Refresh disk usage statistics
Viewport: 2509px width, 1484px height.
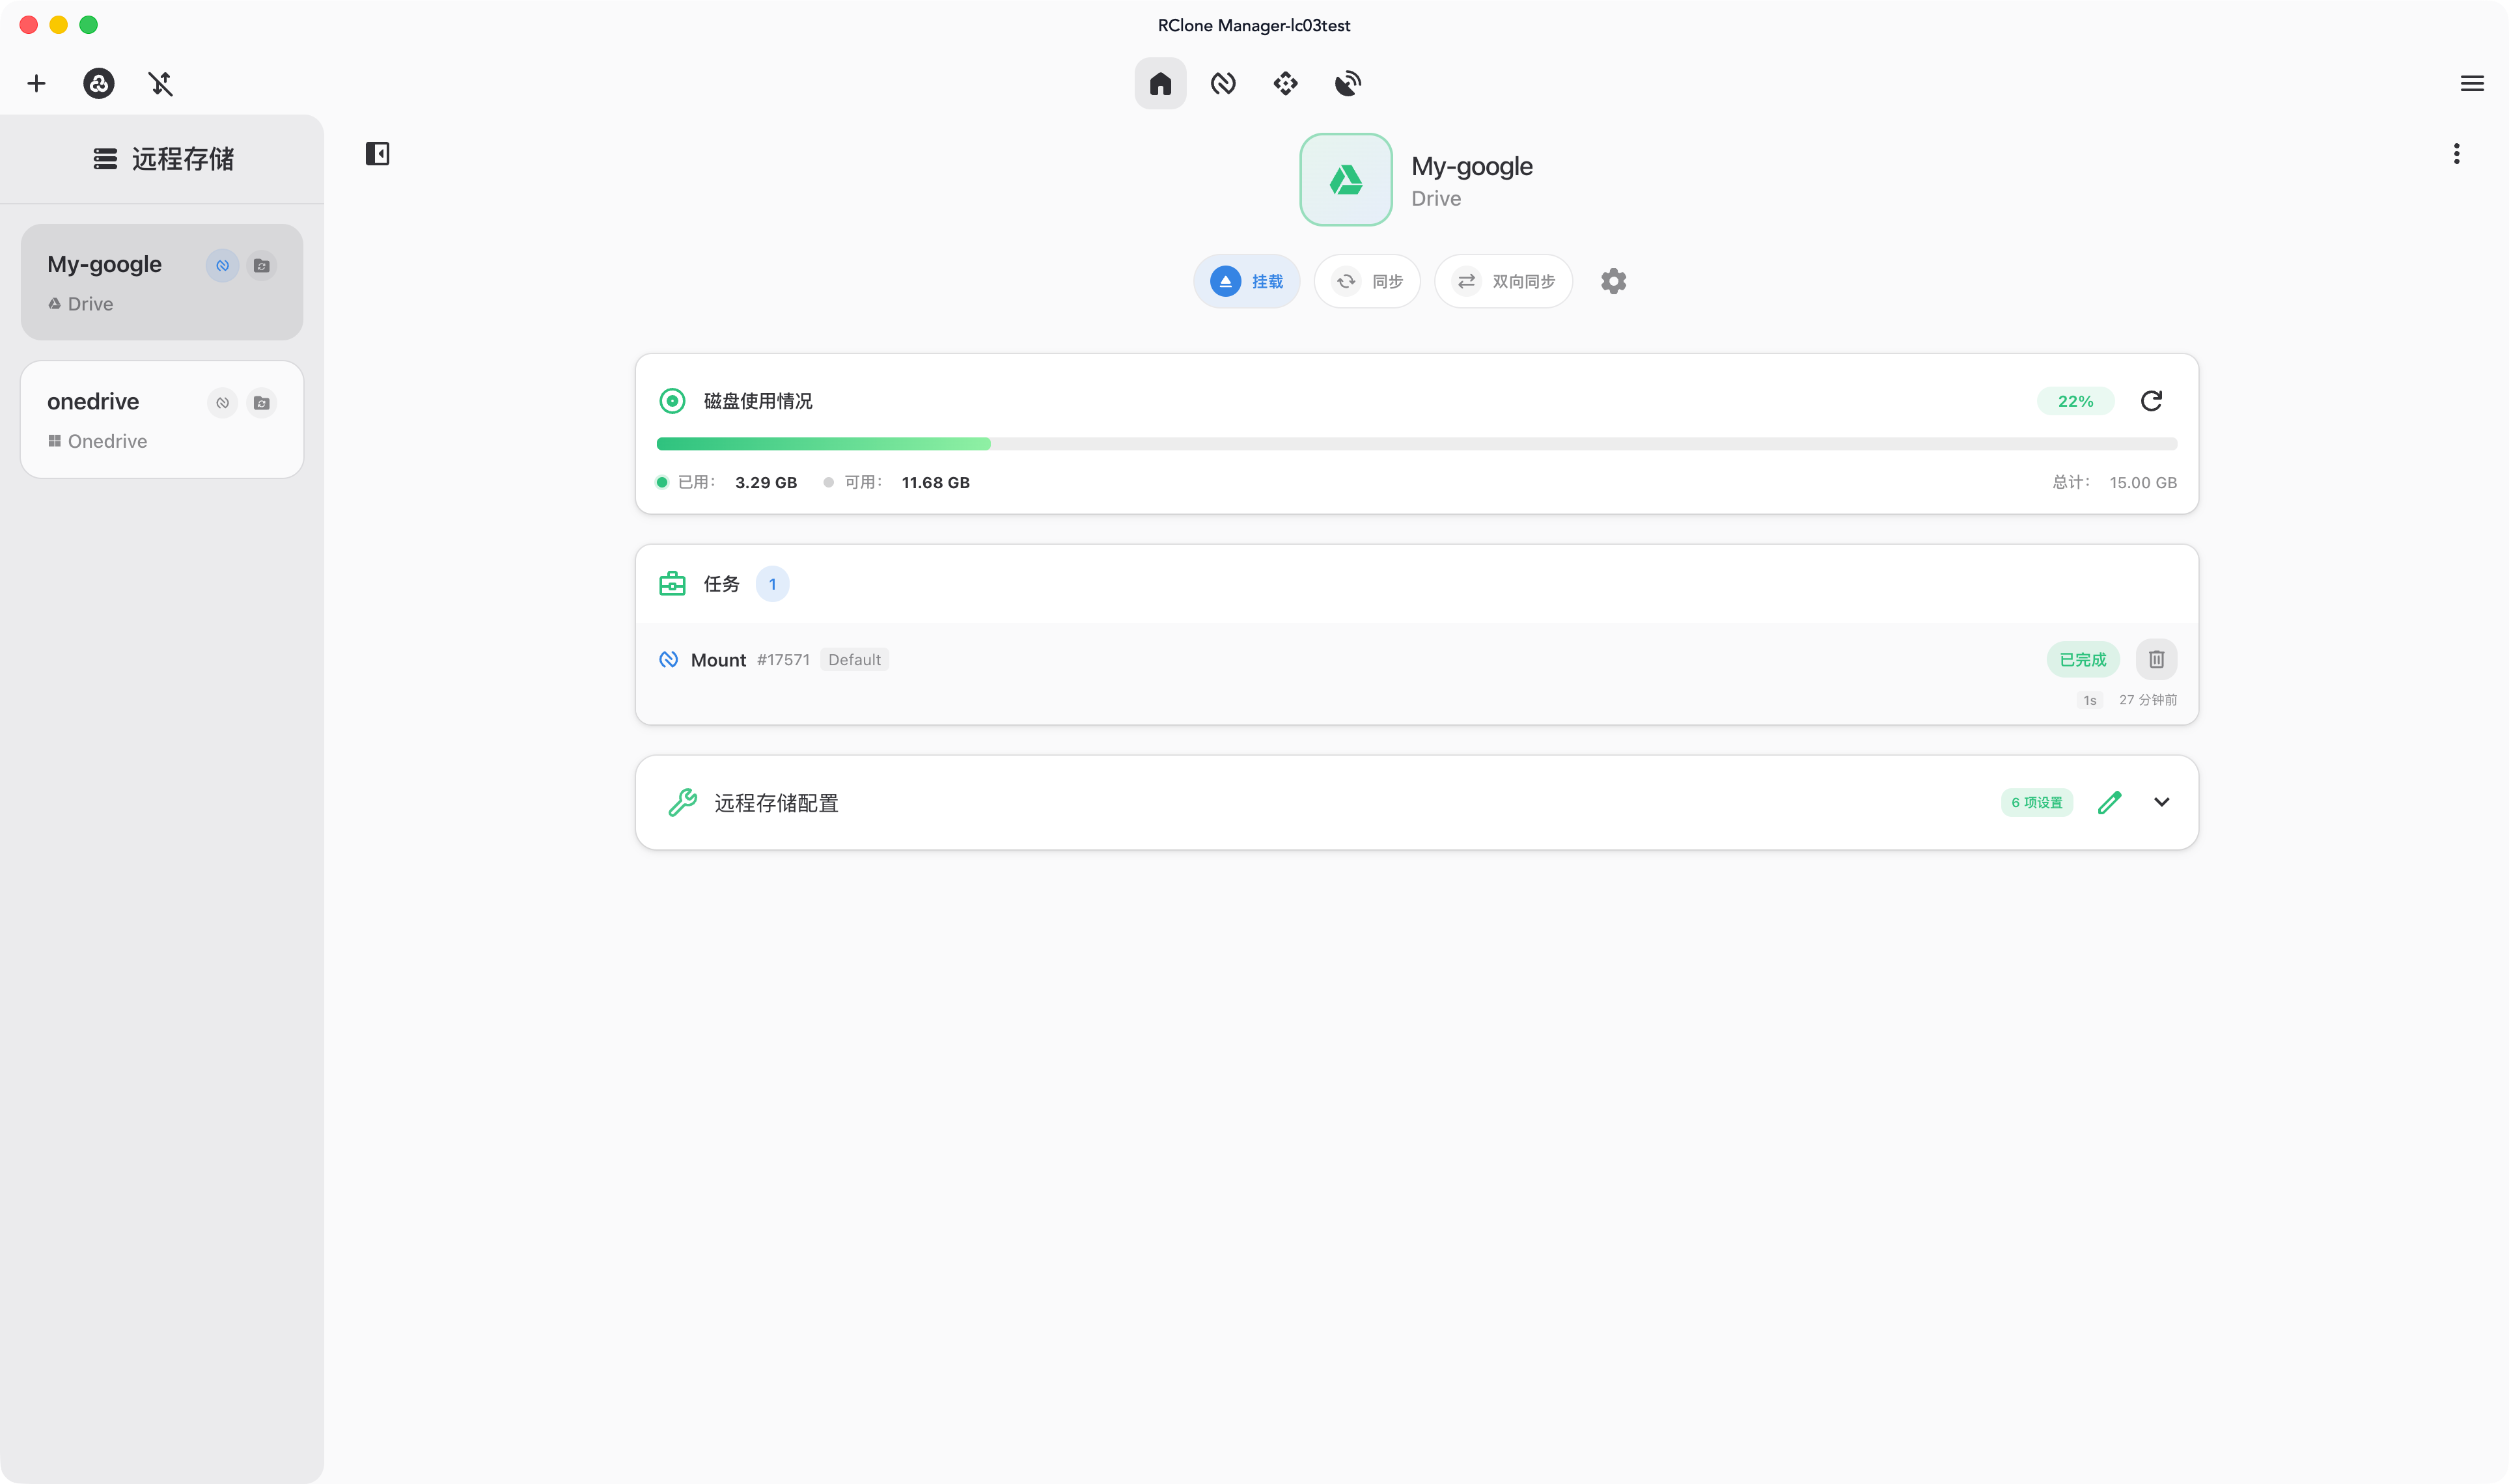pyautogui.click(x=2152, y=401)
